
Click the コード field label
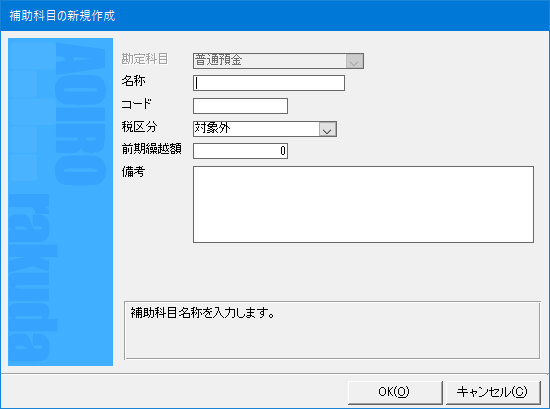(136, 104)
